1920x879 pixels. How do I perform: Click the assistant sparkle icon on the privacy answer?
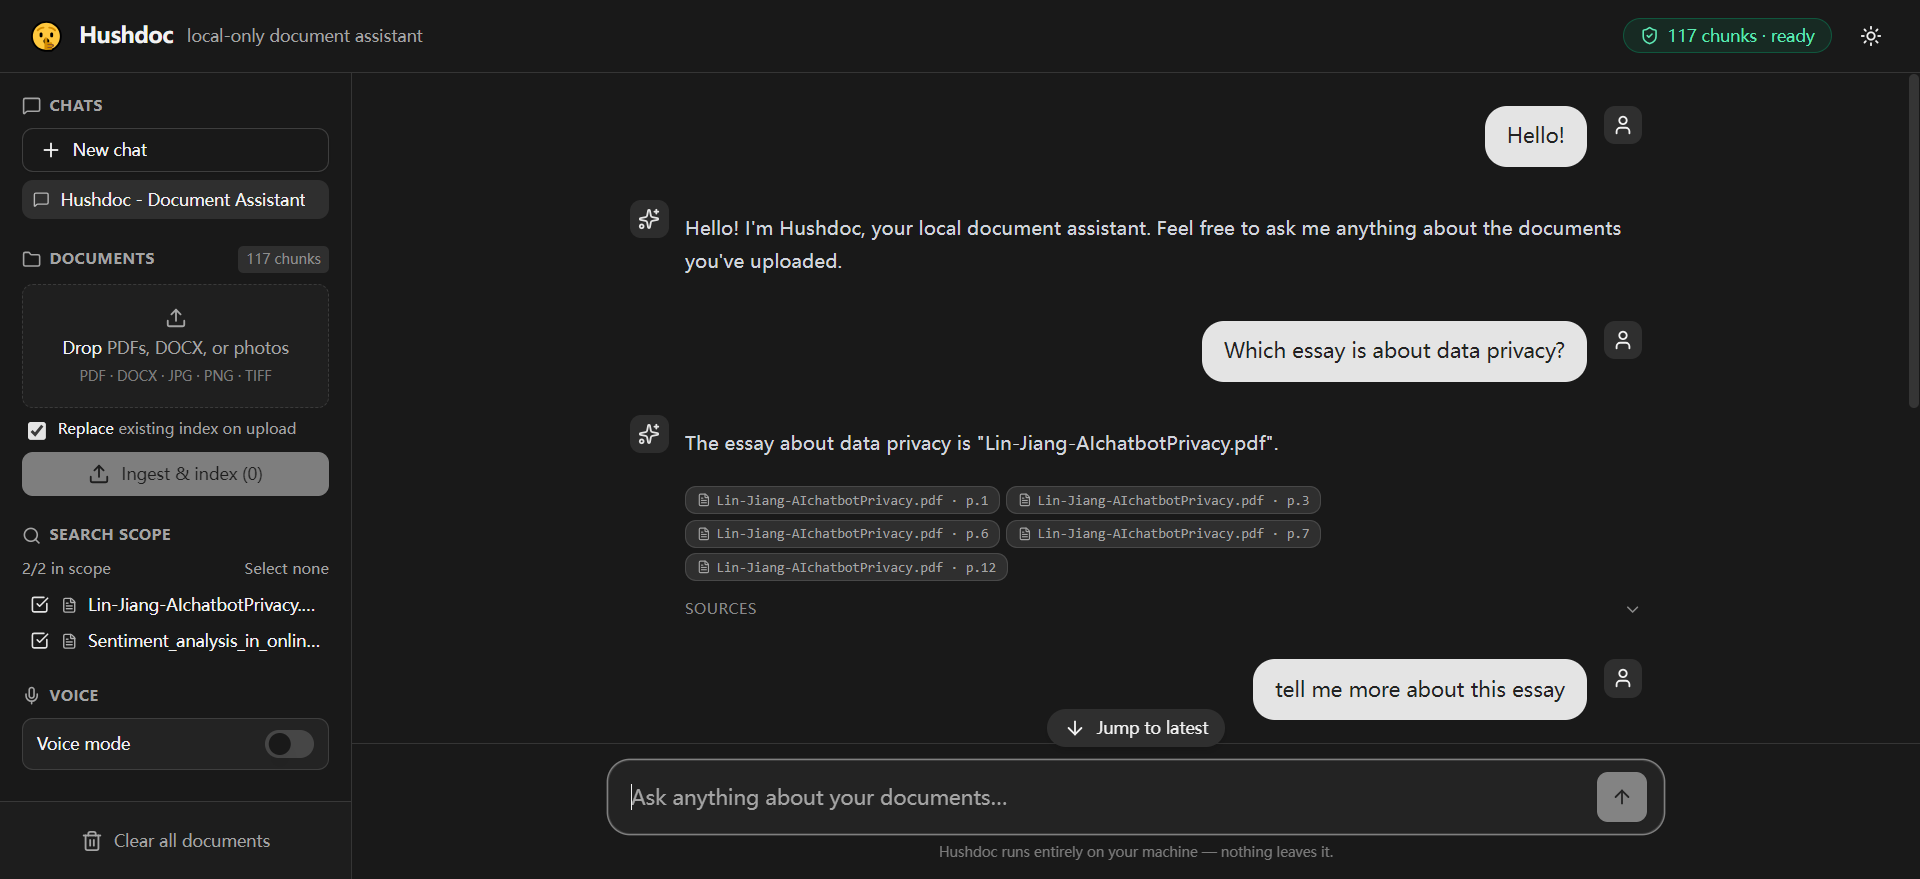(649, 434)
